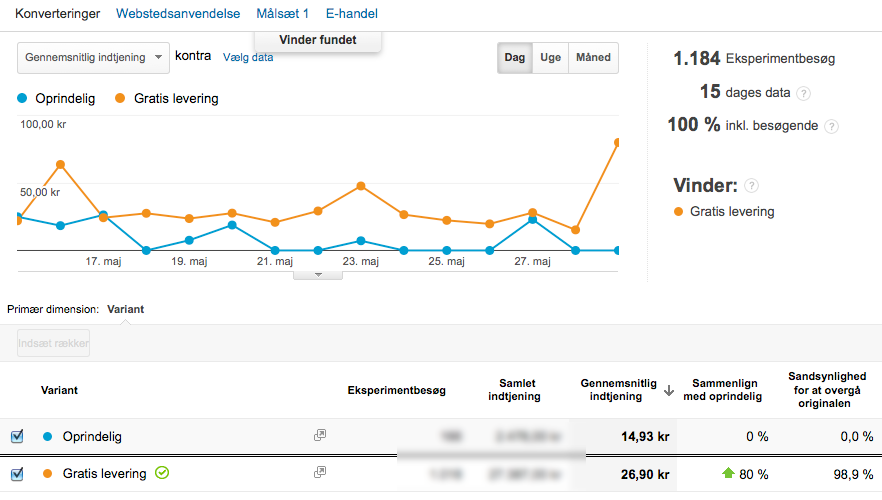Click the Eksperimentbesøg column header
The image size is (882, 500).
[397, 390]
